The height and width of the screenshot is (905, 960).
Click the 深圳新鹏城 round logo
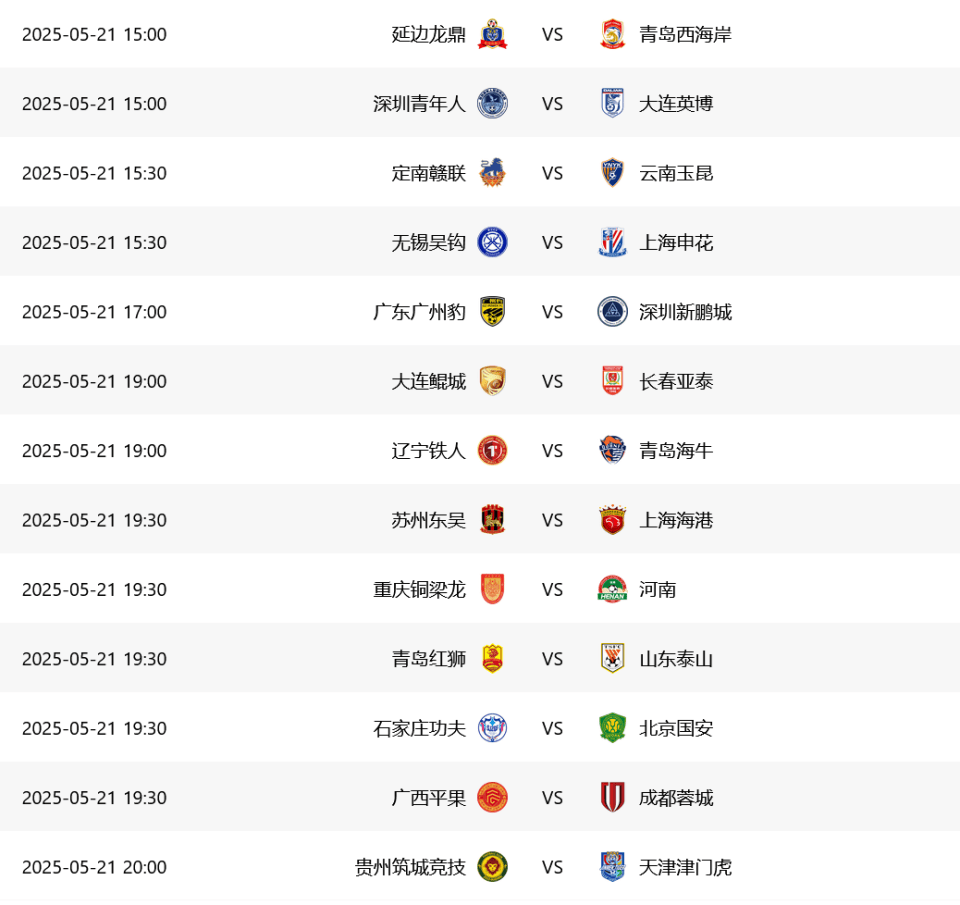612,312
